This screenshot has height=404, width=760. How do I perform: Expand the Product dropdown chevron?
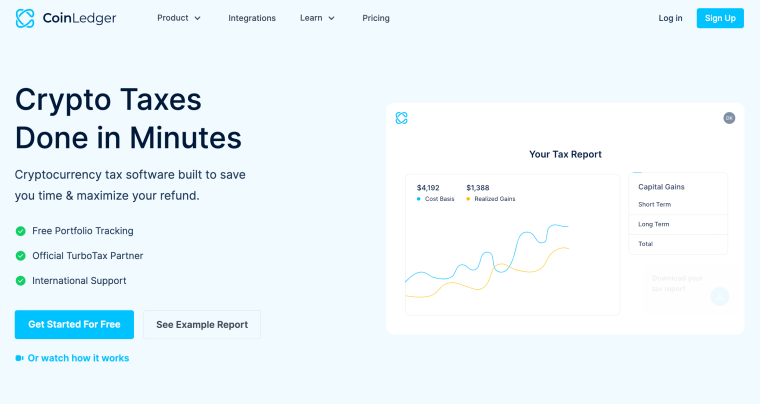[197, 18]
